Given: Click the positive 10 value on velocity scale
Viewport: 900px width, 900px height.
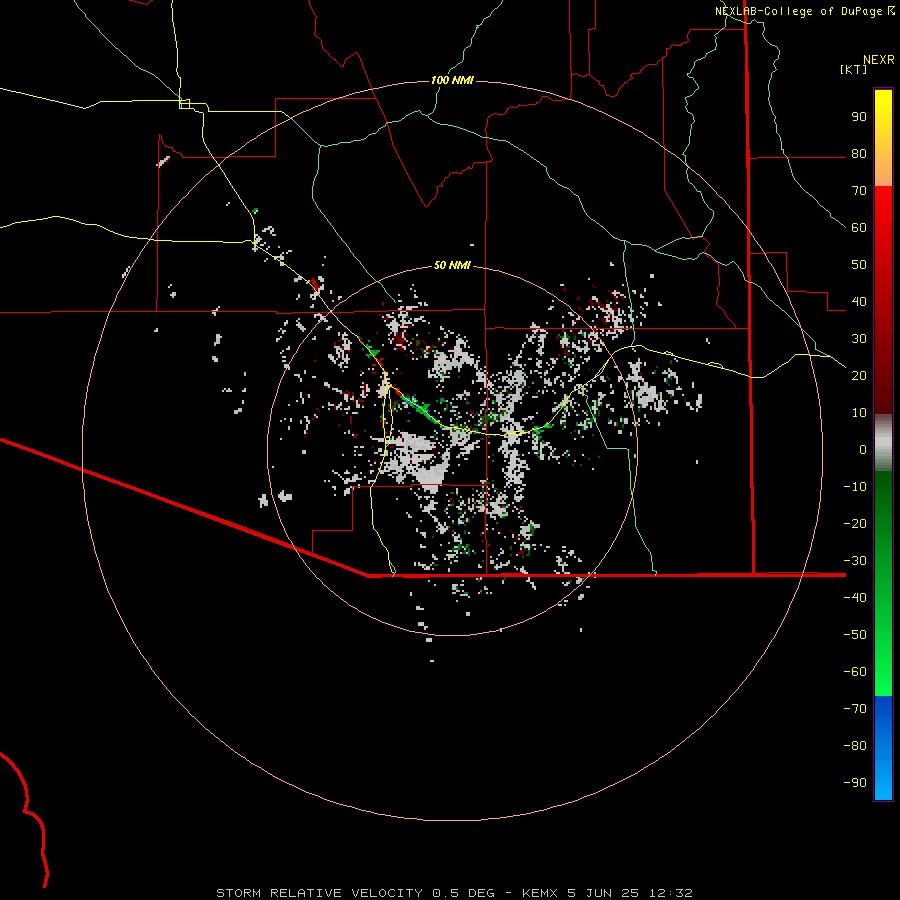Looking at the screenshot, I should click(x=859, y=413).
